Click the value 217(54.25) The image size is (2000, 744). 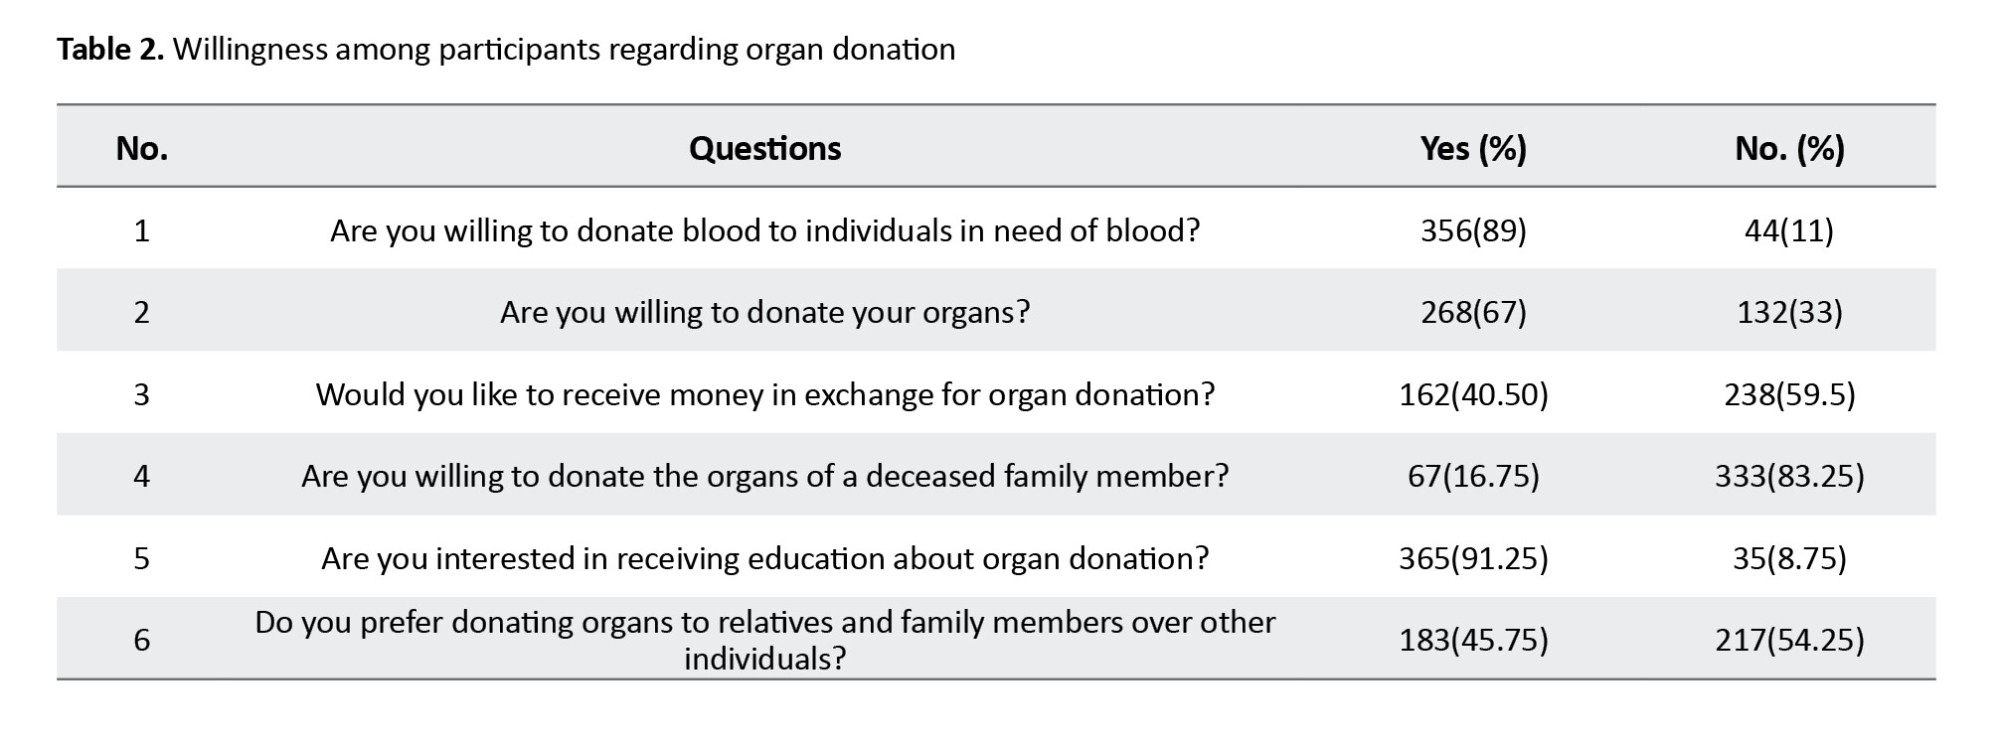[x=1789, y=639]
